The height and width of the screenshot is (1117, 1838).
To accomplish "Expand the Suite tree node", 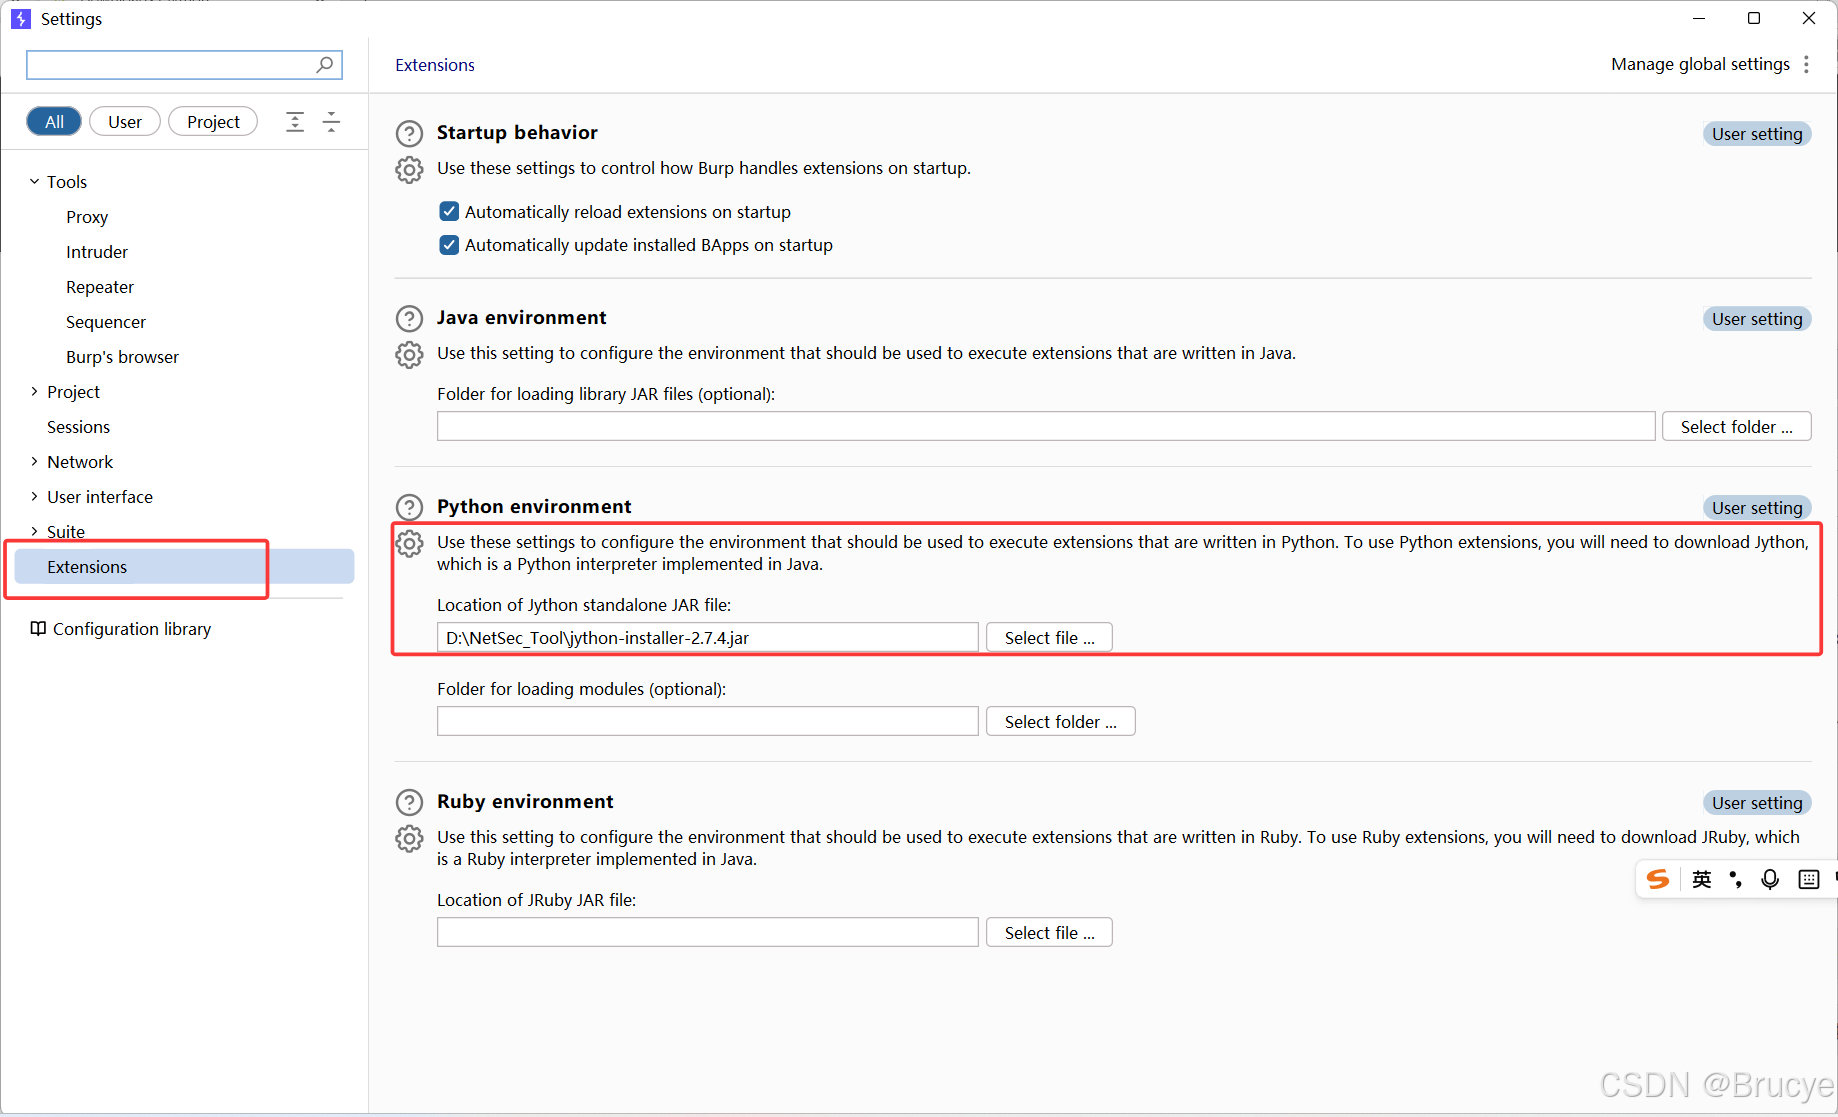I will (x=34, y=531).
